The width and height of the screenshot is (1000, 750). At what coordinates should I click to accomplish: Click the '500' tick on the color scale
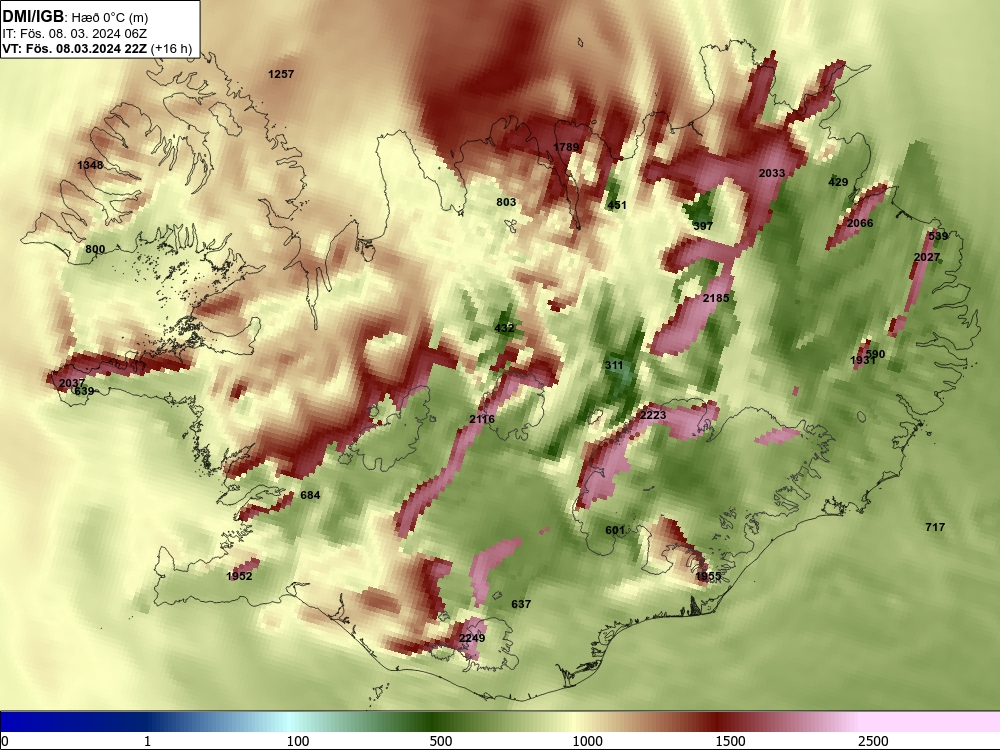click(441, 741)
